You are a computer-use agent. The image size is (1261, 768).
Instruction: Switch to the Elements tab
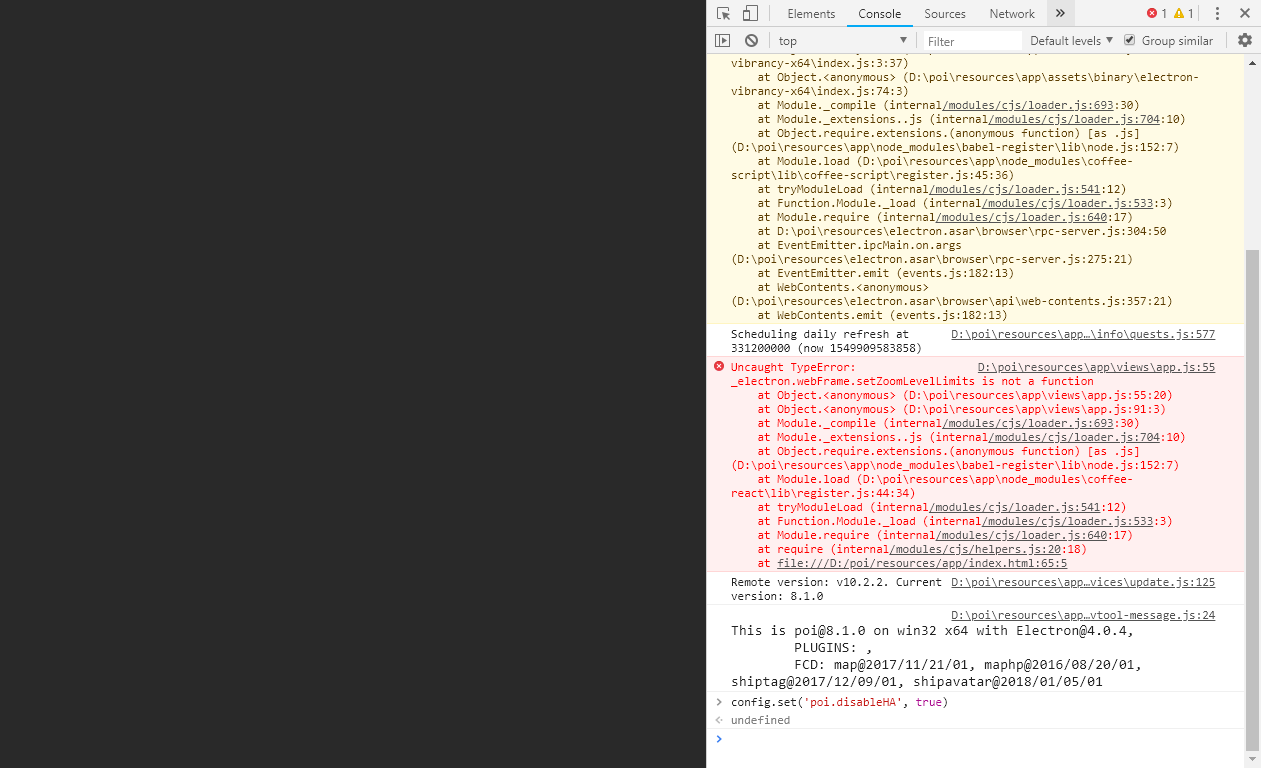click(x=810, y=13)
